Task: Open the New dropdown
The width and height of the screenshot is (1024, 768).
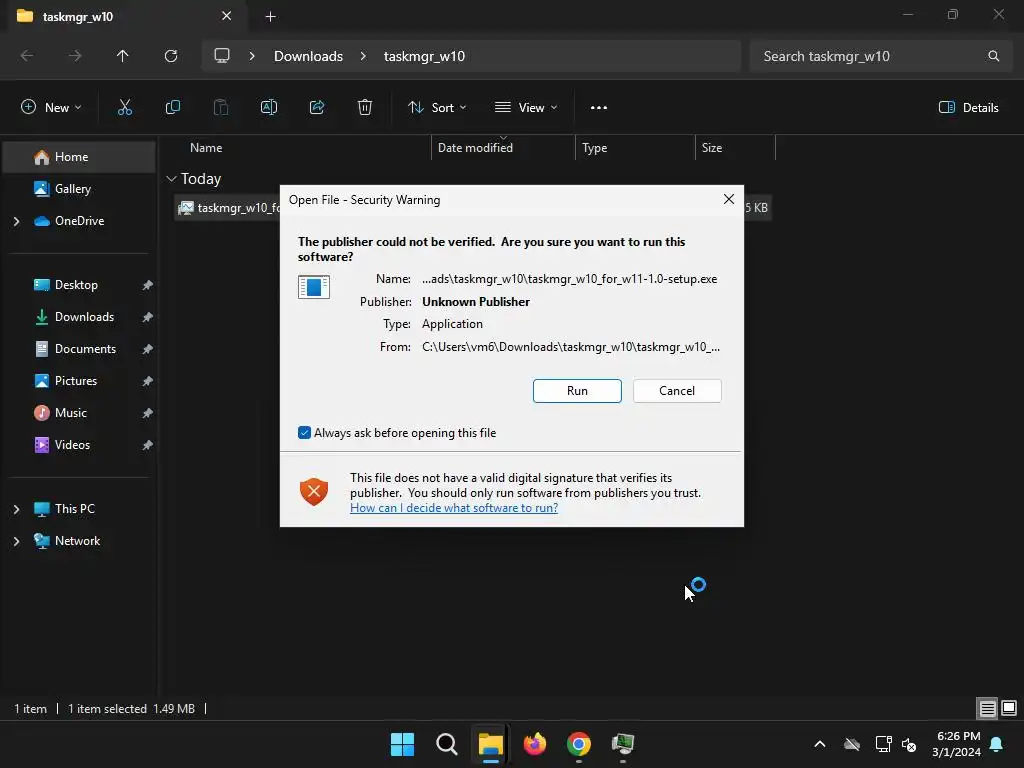Action: click(51, 108)
